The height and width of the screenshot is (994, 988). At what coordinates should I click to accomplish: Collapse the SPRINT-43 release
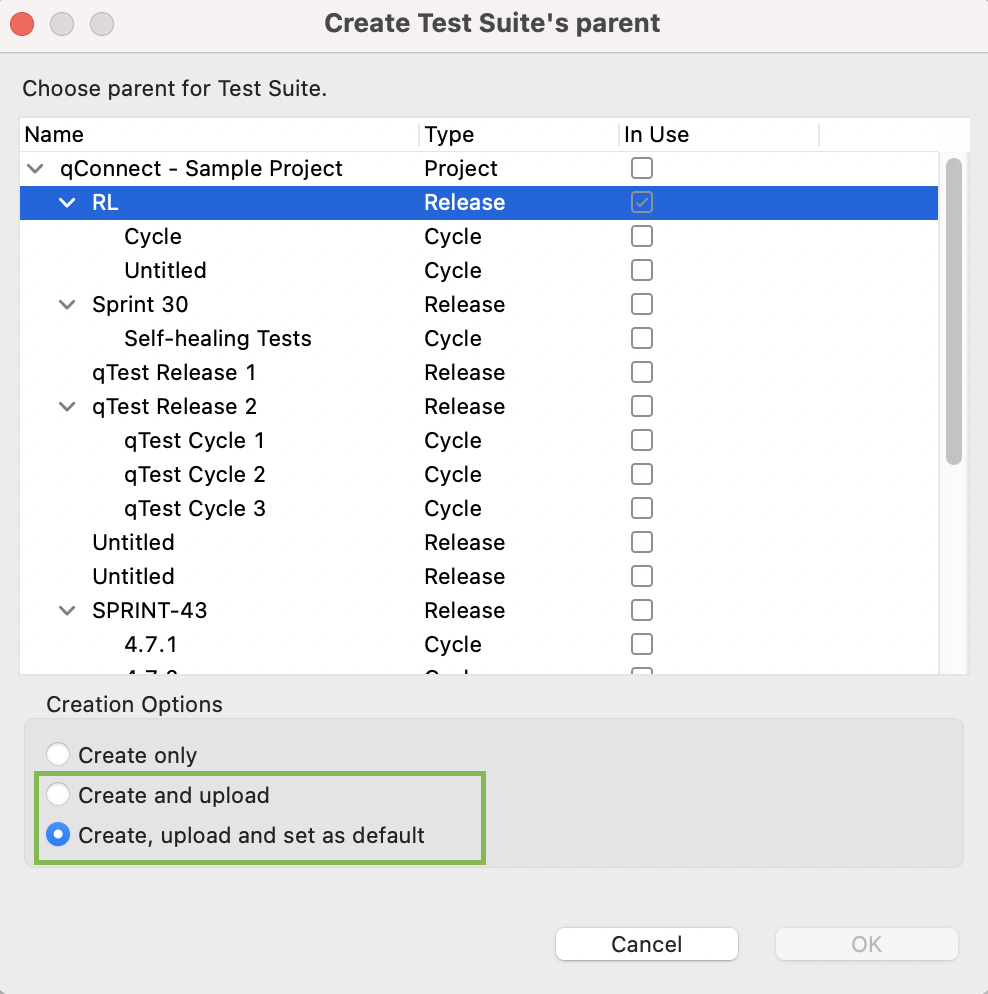(x=67, y=610)
